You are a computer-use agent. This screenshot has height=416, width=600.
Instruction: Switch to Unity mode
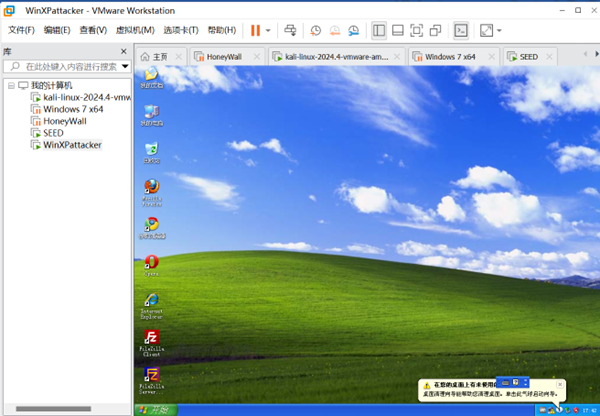click(x=435, y=30)
